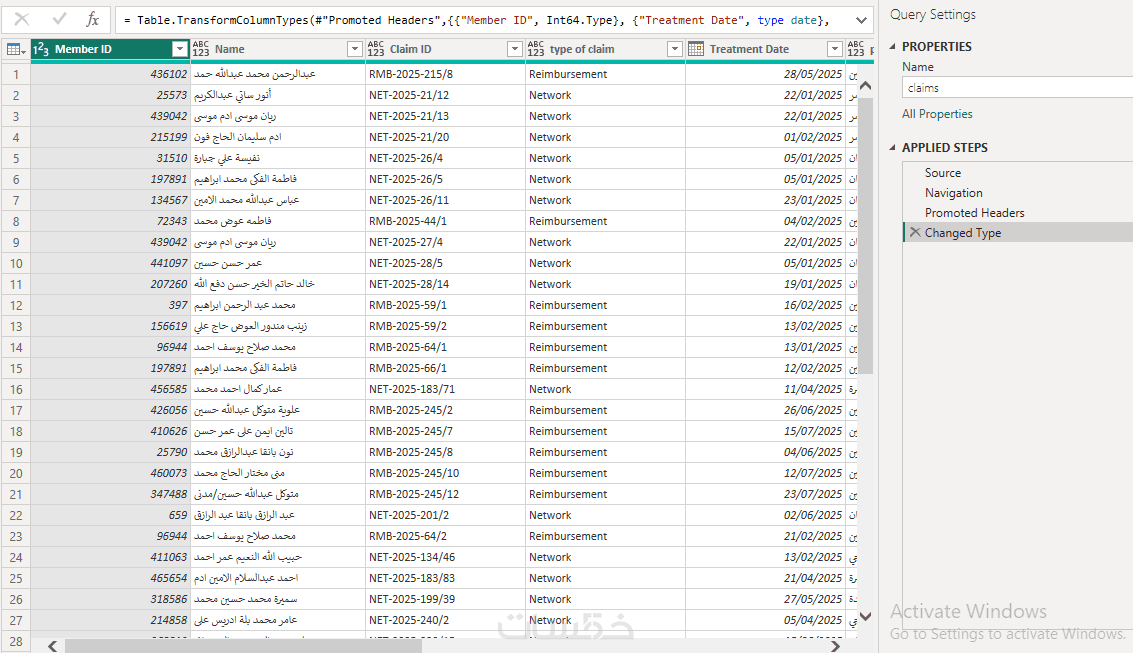The width and height of the screenshot is (1133, 653).
Task: Click Member ID cell 397
Action: click(111, 306)
